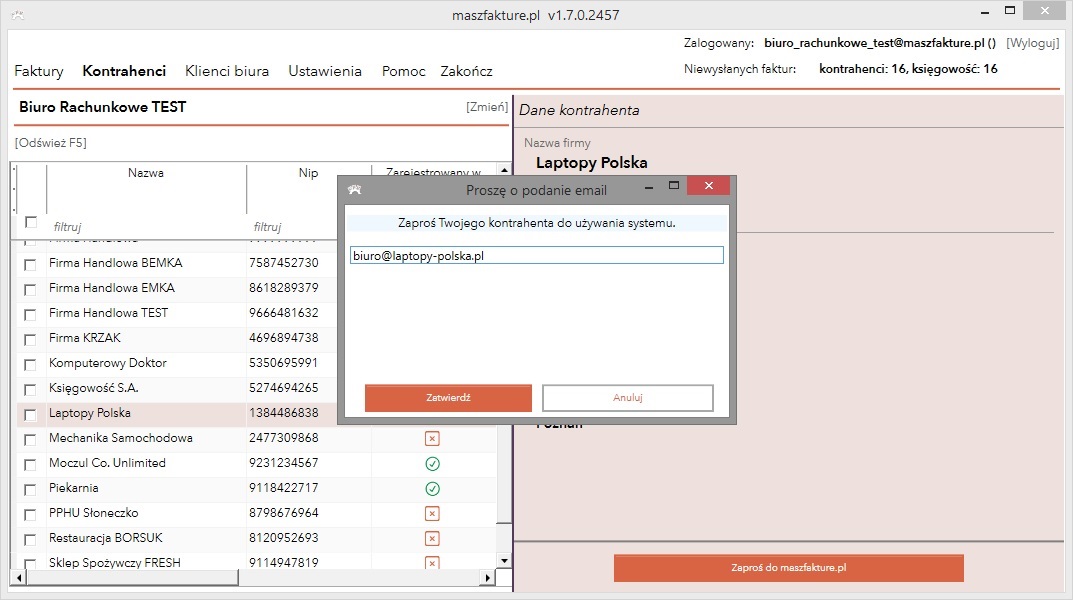Click the horizontal scrollbar thumb
Viewport: 1073px width, 600px height.
[132, 578]
